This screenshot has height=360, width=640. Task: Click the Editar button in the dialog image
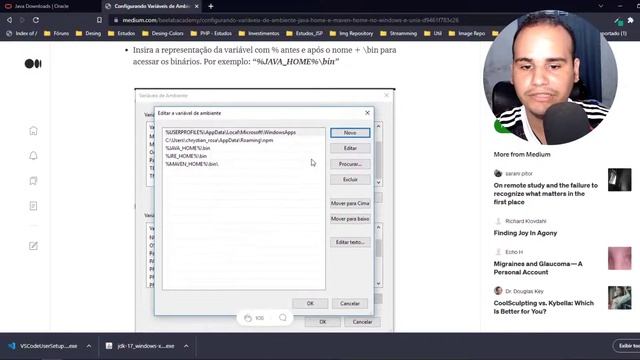point(350,148)
